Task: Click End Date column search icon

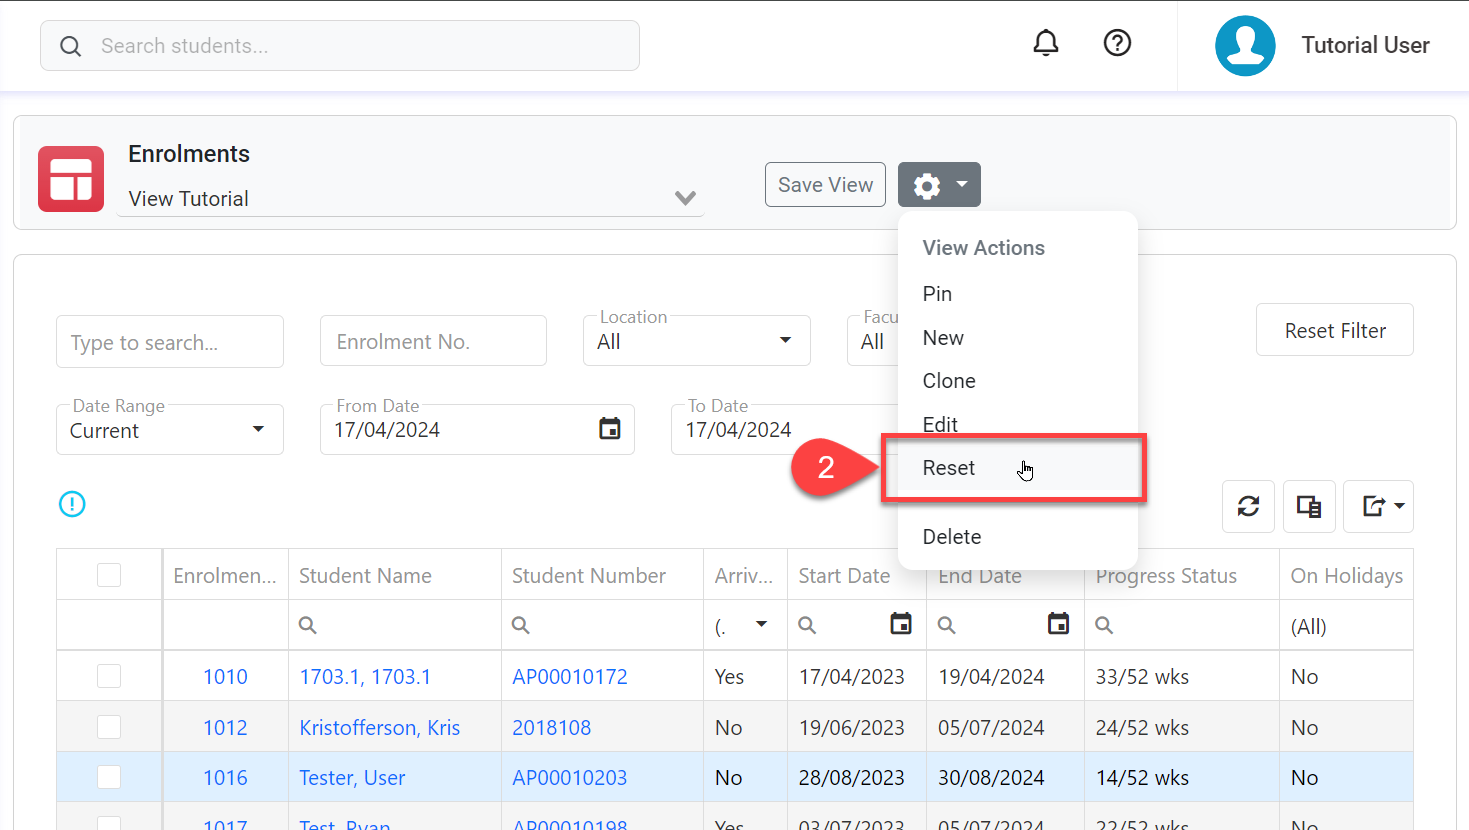Action: tap(947, 625)
